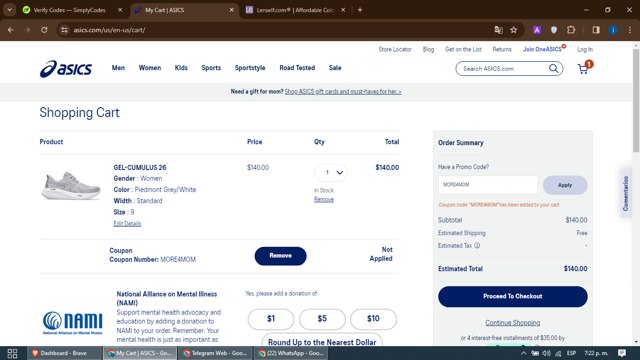
Task: Close the My Cart ASICS tab
Action: (x=231, y=10)
